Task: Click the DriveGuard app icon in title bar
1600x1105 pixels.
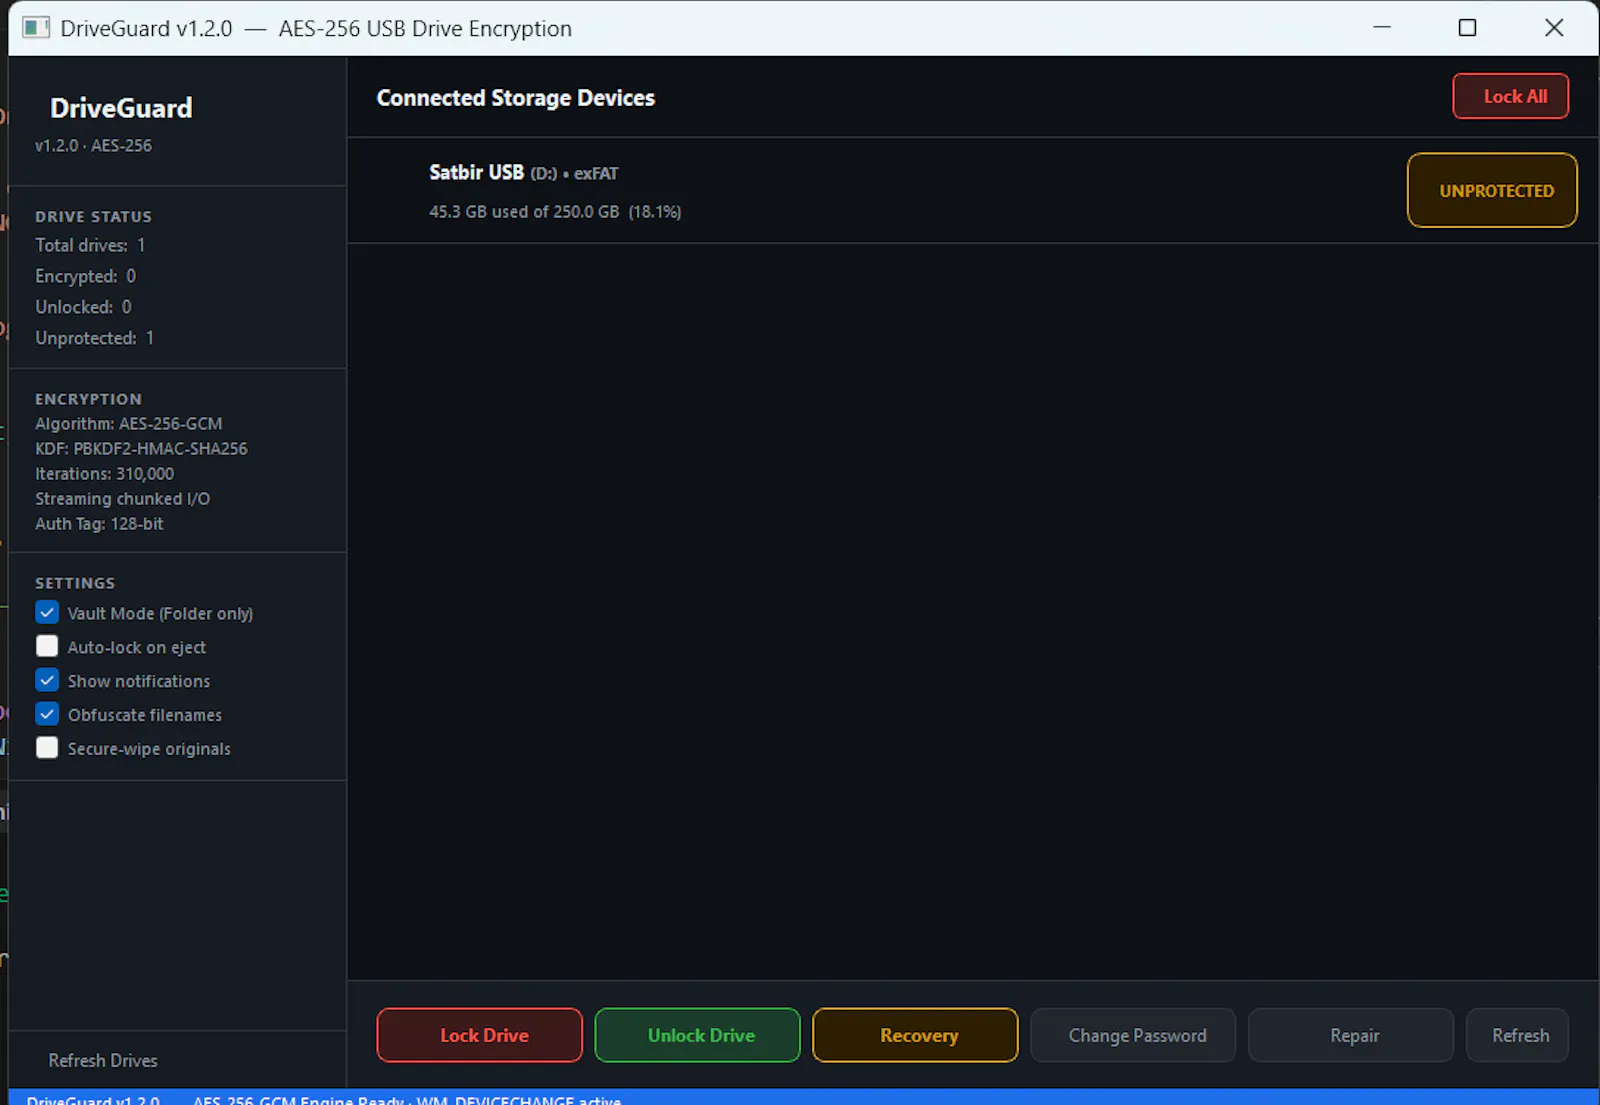Action: pyautogui.click(x=36, y=28)
